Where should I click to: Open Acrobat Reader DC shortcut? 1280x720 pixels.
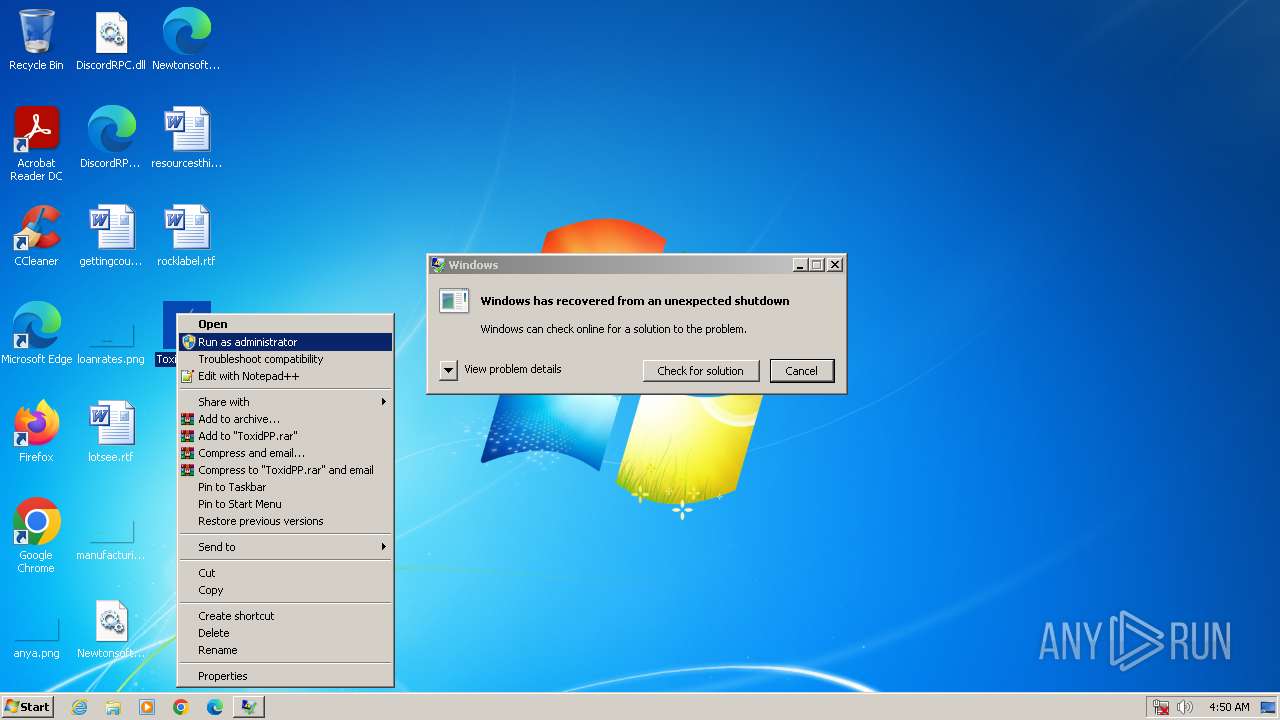36,144
